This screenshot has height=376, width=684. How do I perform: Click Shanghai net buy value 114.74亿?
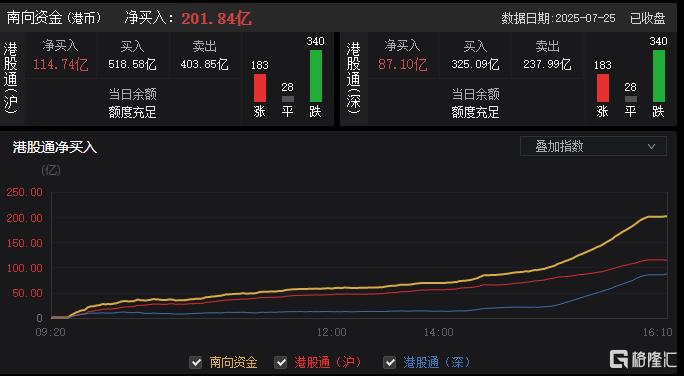pos(61,65)
